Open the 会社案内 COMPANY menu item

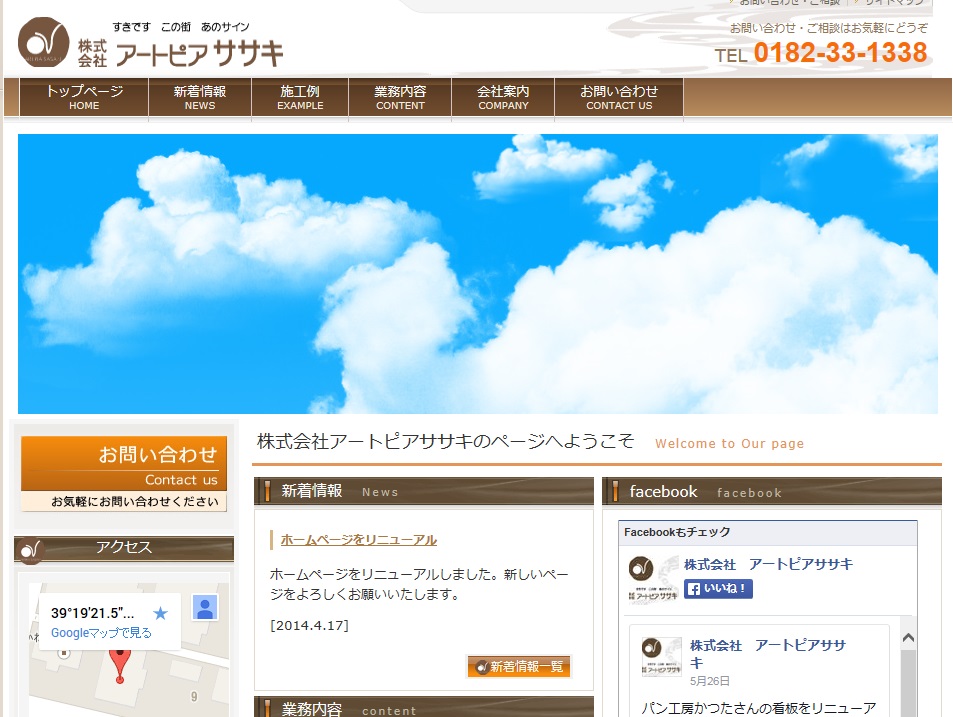pos(503,97)
